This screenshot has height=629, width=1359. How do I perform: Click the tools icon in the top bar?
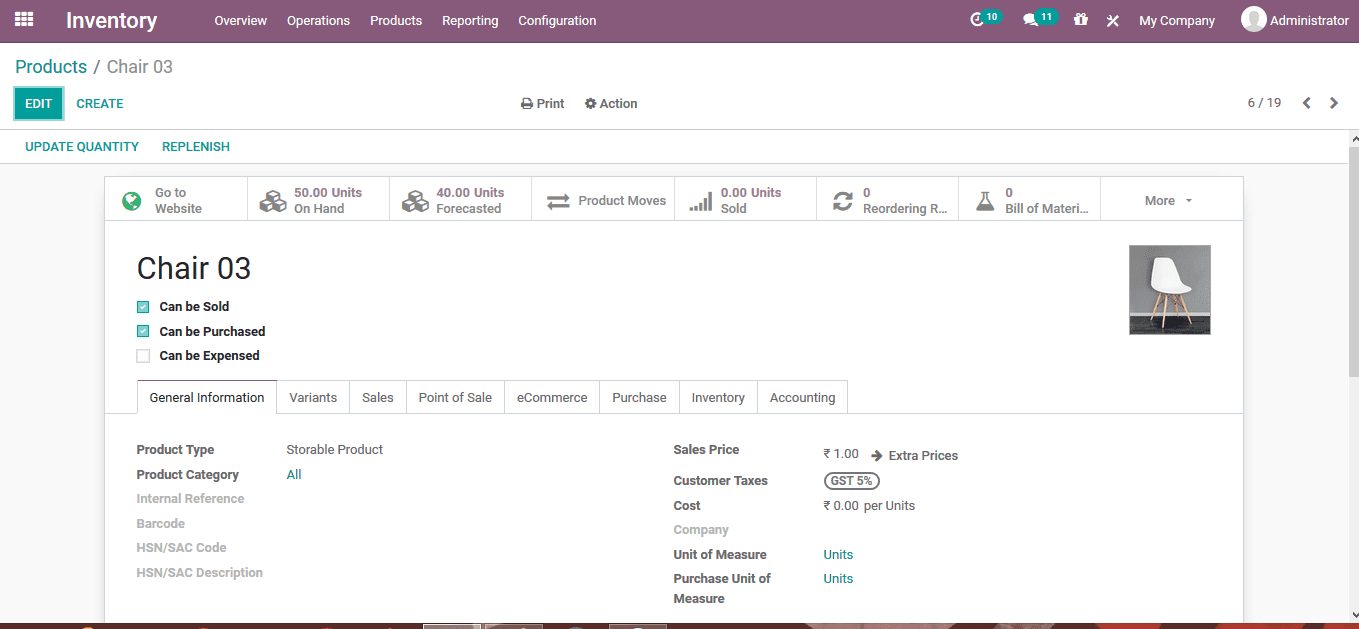pos(1112,19)
